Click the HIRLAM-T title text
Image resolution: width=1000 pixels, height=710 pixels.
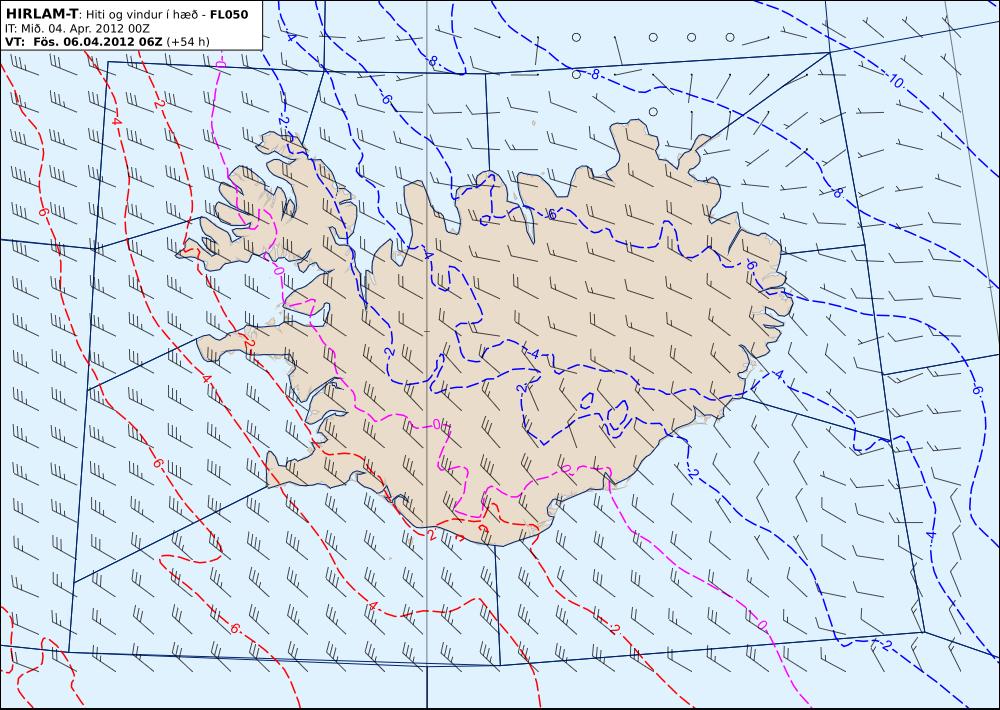41,14
